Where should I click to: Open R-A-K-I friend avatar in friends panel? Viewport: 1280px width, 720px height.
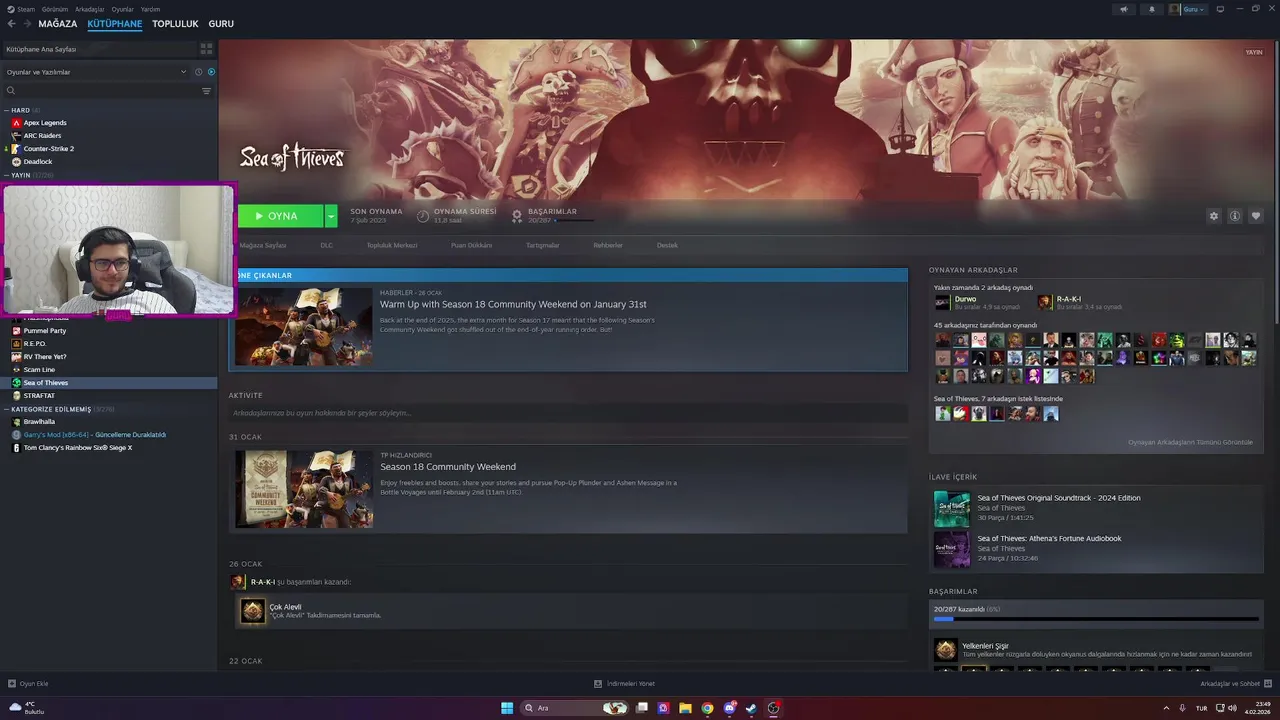[1045, 302]
